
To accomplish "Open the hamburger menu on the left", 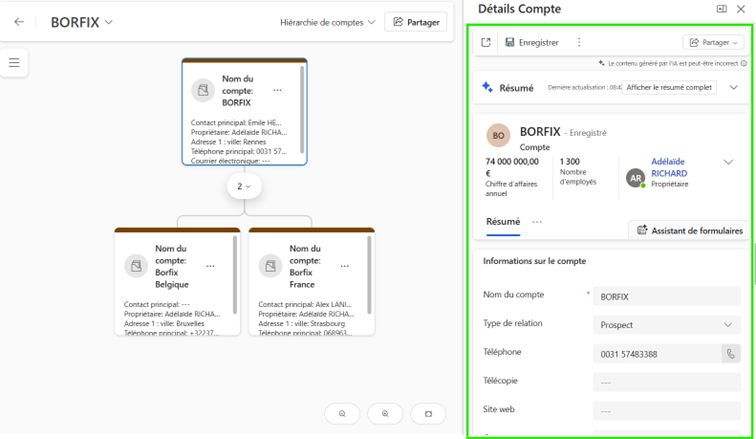I will (x=14, y=63).
